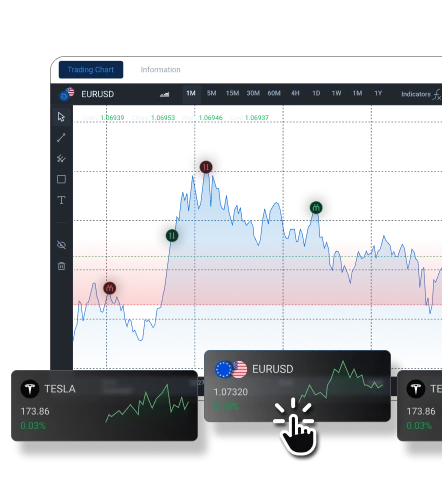Select the 1M timeframe next to 1Y
Viewport: 442px width, 500px height.
tap(357, 93)
